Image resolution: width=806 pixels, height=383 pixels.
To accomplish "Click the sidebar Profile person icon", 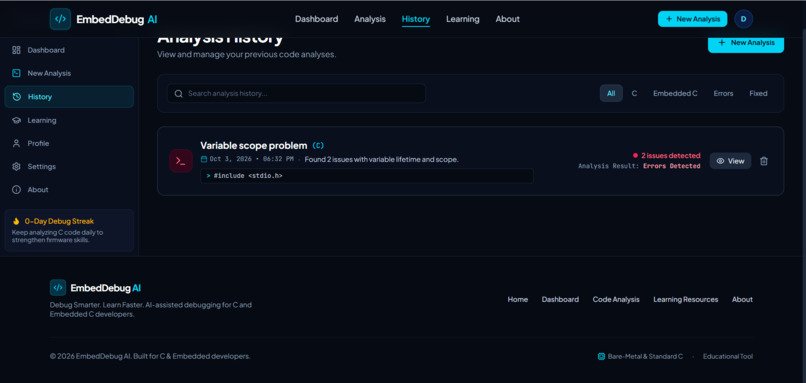I will pyautogui.click(x=16, y=143).
